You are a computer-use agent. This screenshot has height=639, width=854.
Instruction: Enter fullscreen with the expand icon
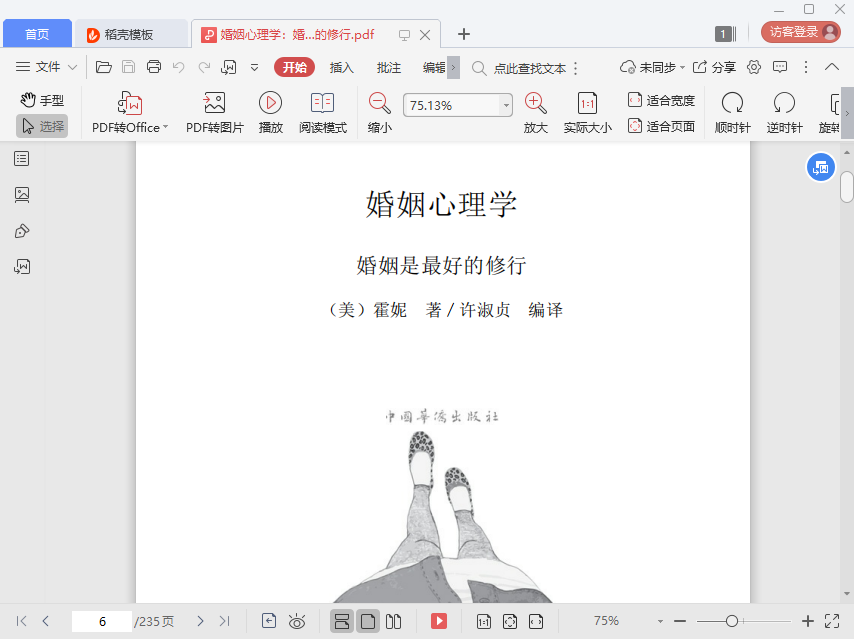click(832, 621)
